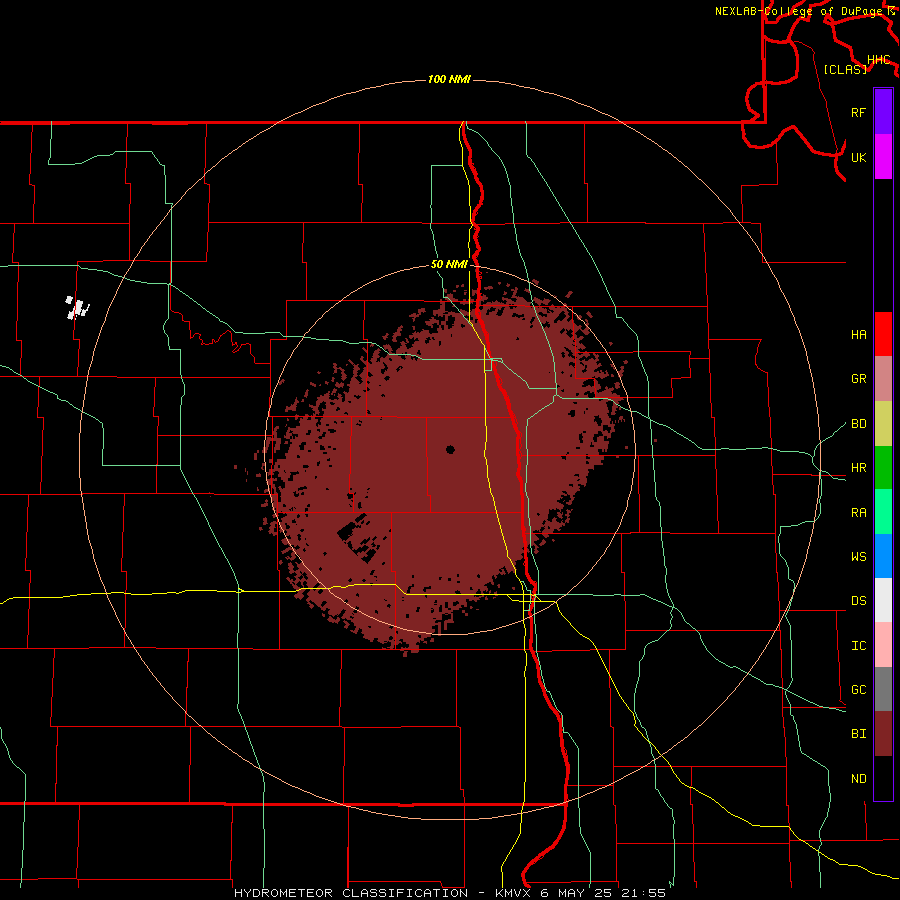Click the ND legend label
Screen dimensions: 900x900
coord(858,779)
